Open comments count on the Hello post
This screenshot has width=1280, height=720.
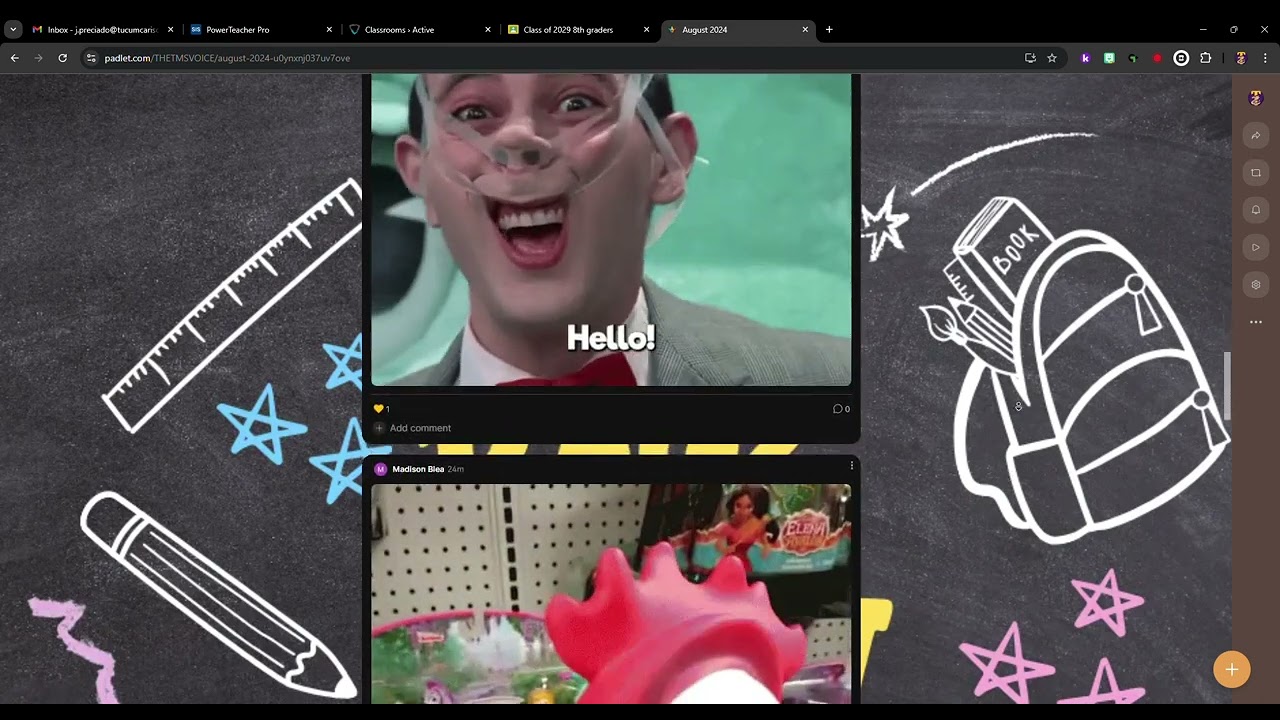(841, 409)
